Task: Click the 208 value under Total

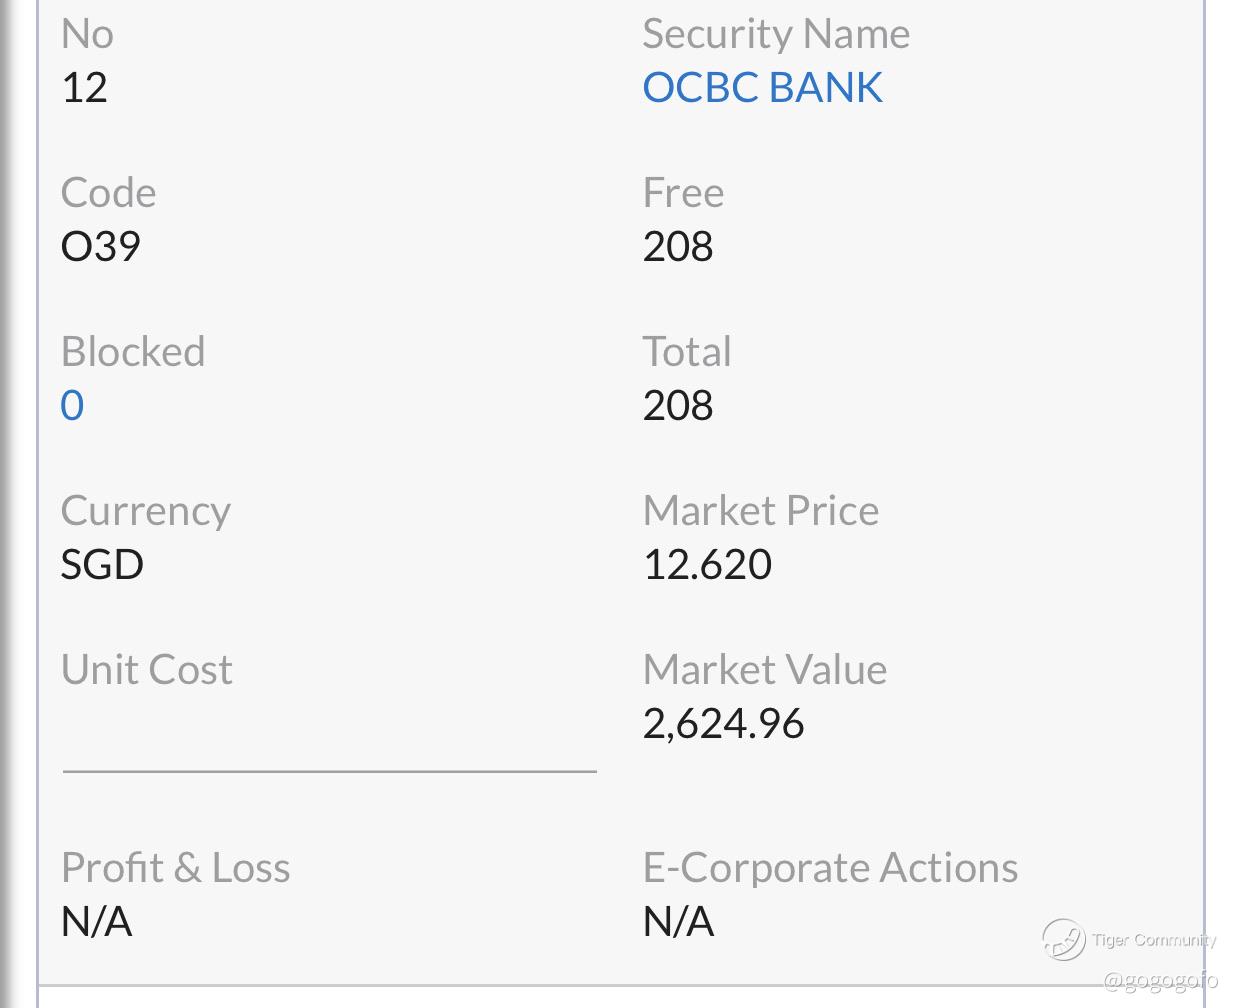Action: click(x=678, y=406)
